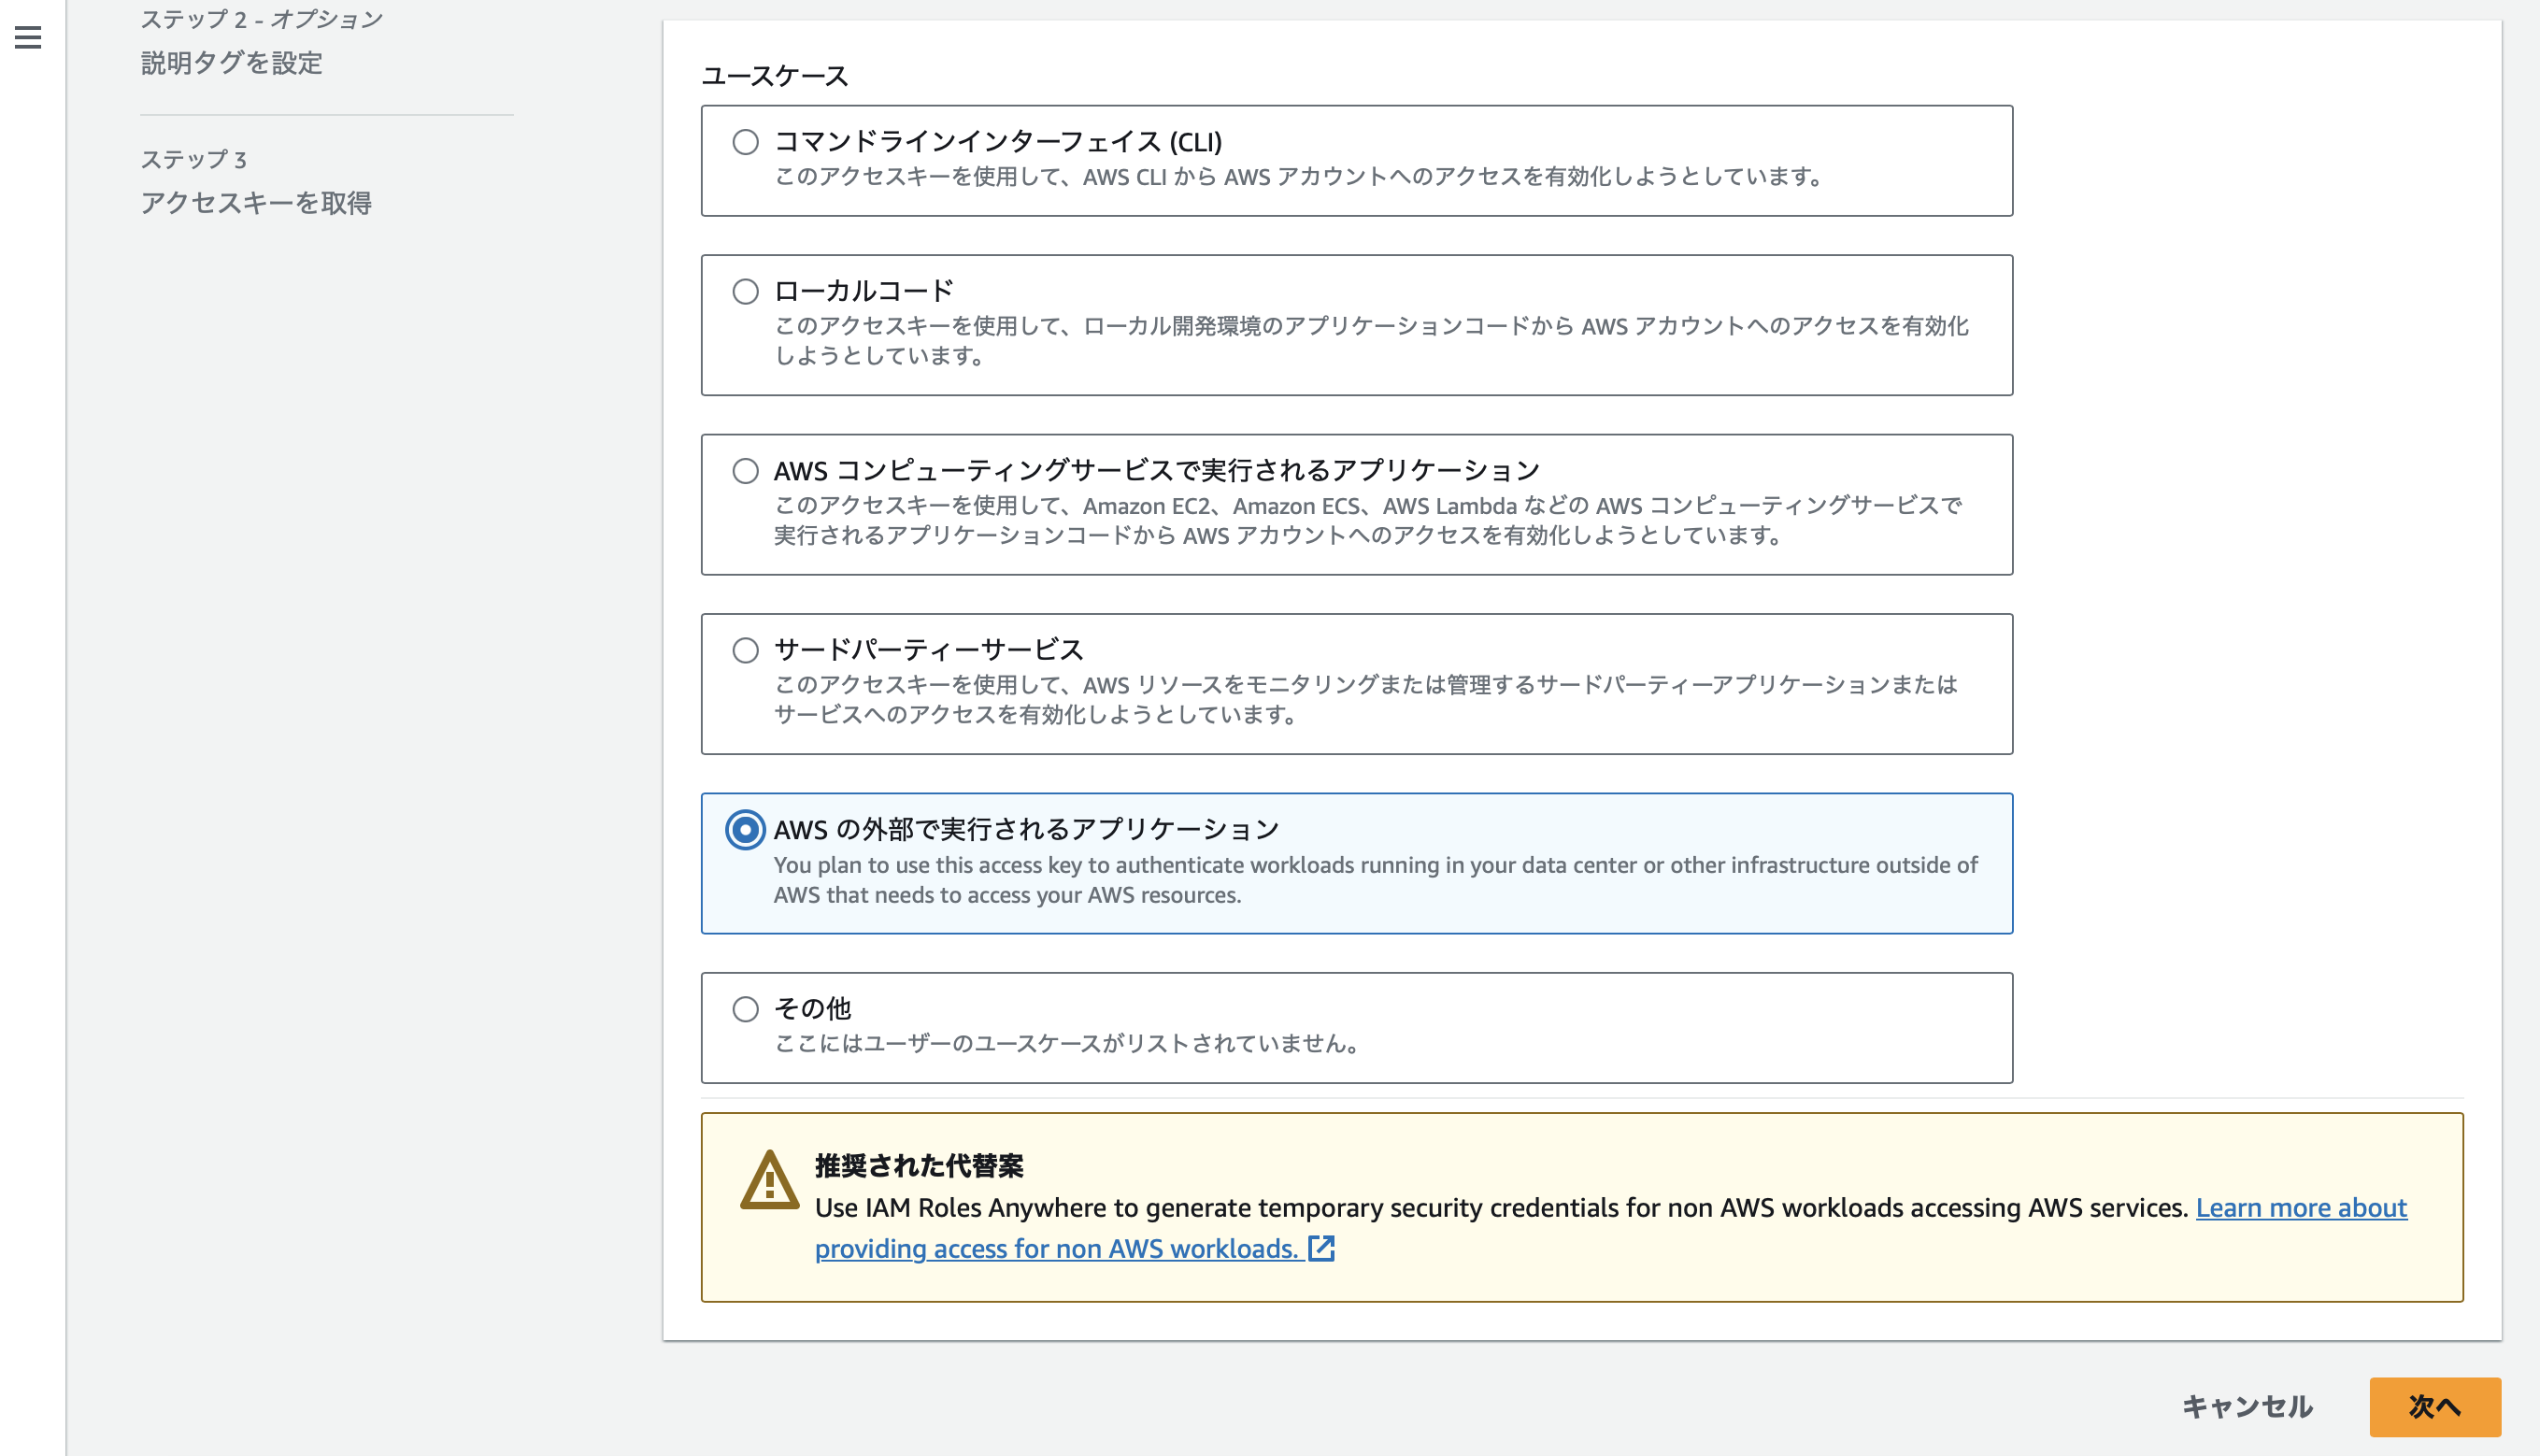Viewport: 2540px width, 1456px height.
Task: Open Learn more about providing access link
Action: pos(2300,1208)
